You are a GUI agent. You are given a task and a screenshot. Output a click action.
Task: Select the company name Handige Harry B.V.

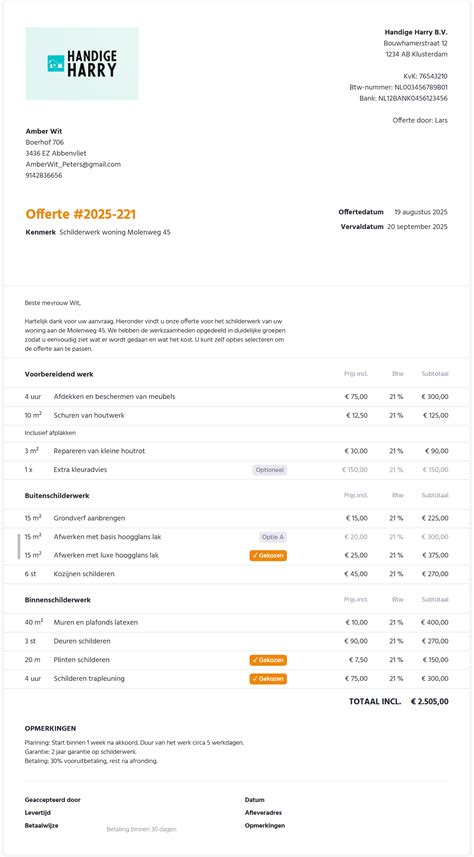click(416, 32)
